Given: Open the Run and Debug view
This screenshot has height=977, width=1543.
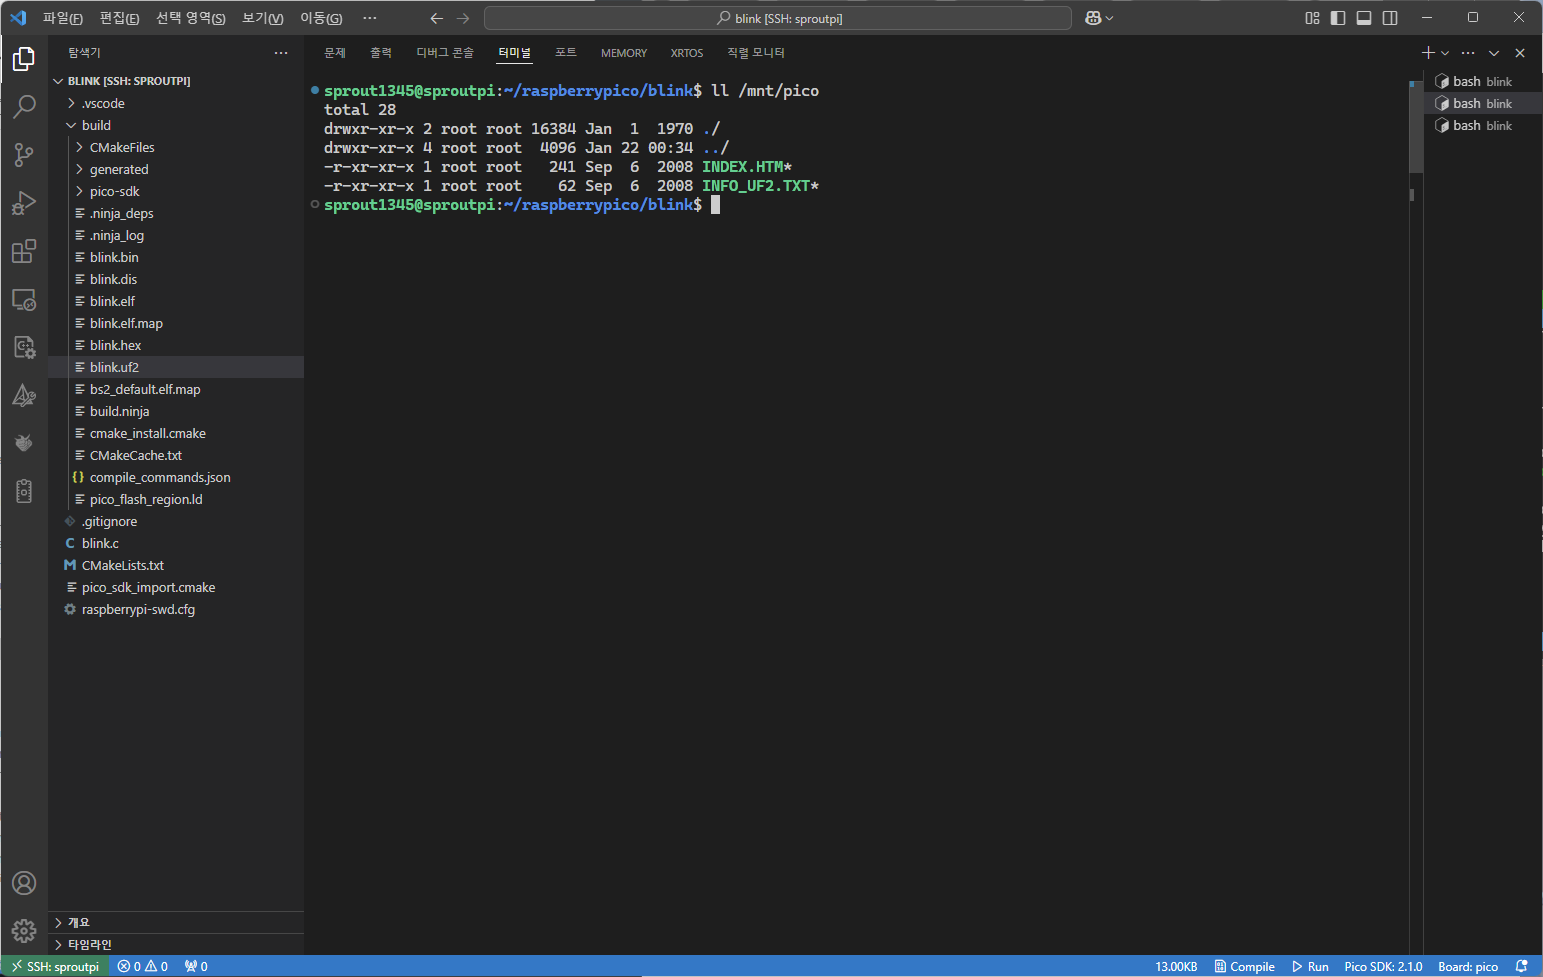Looking at the screenshot, I should 24,203.
